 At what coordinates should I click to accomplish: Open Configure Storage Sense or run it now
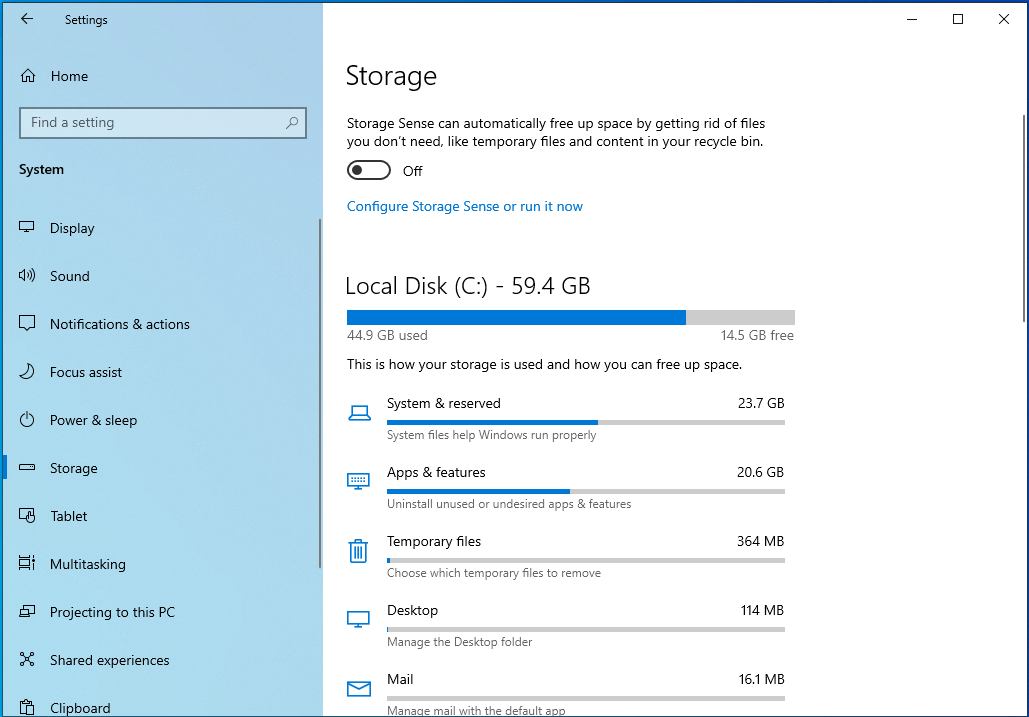[464, 204]
